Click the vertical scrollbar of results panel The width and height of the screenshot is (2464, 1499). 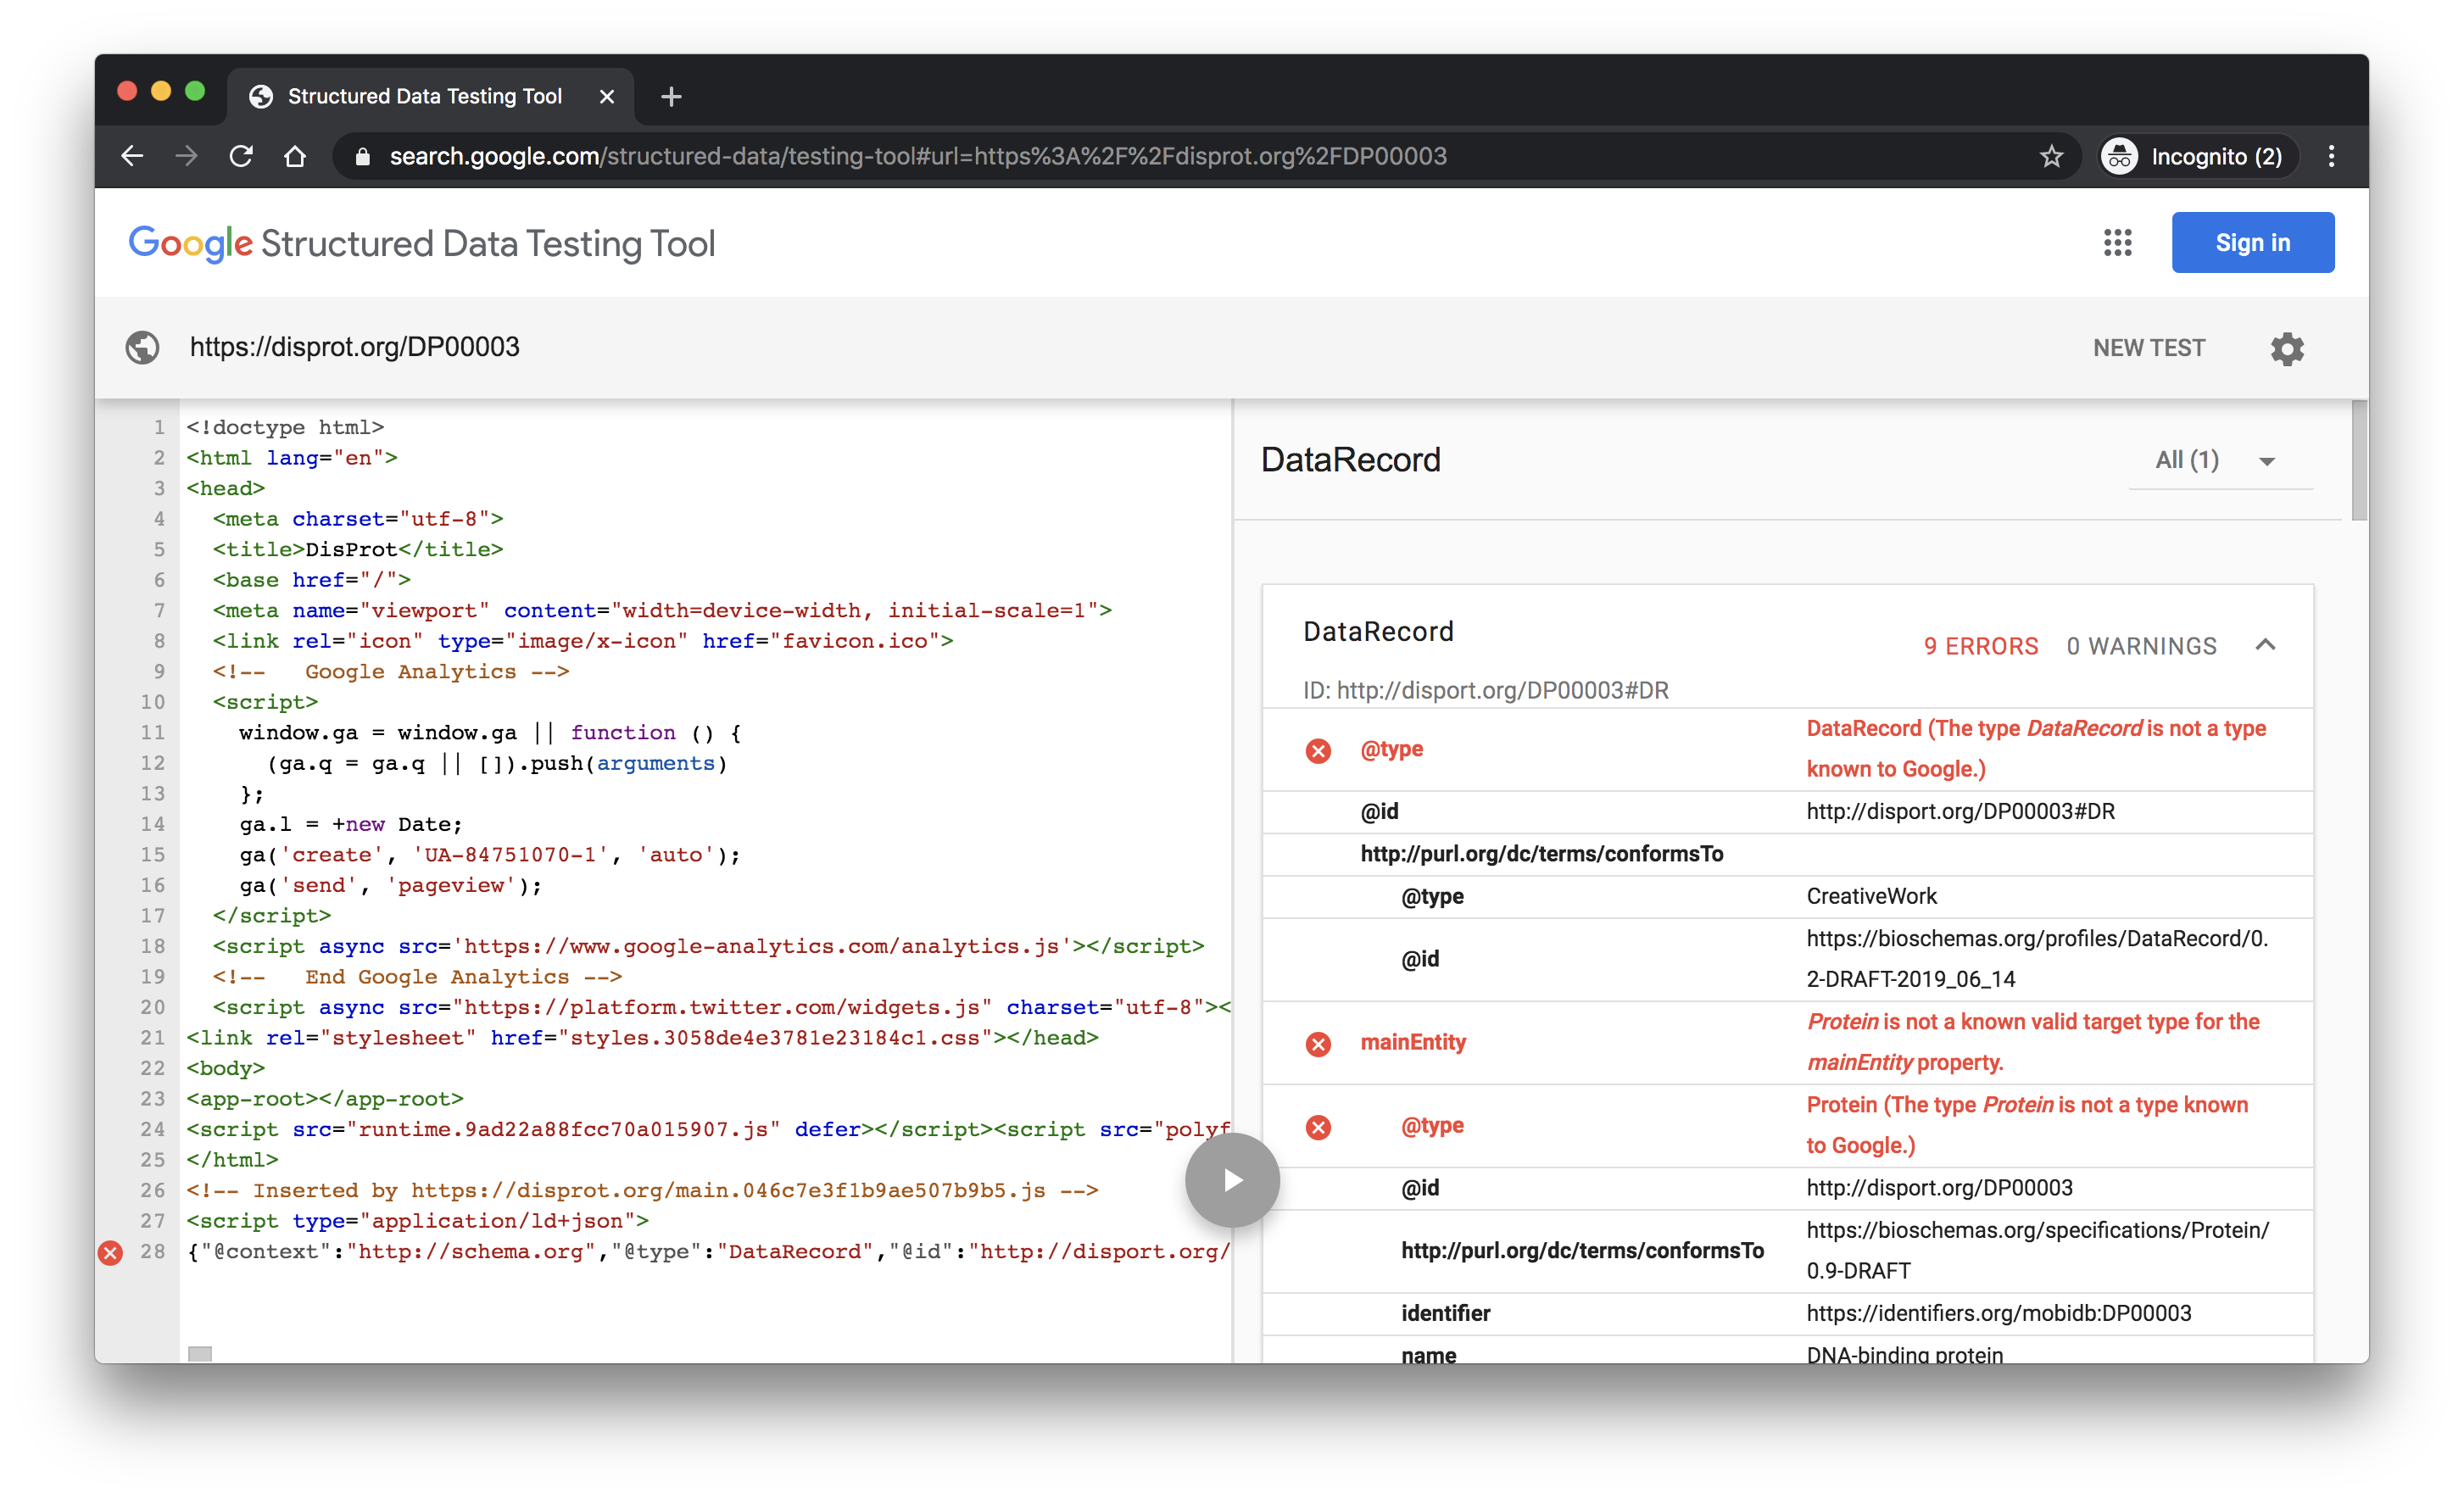pos(2358,460)
